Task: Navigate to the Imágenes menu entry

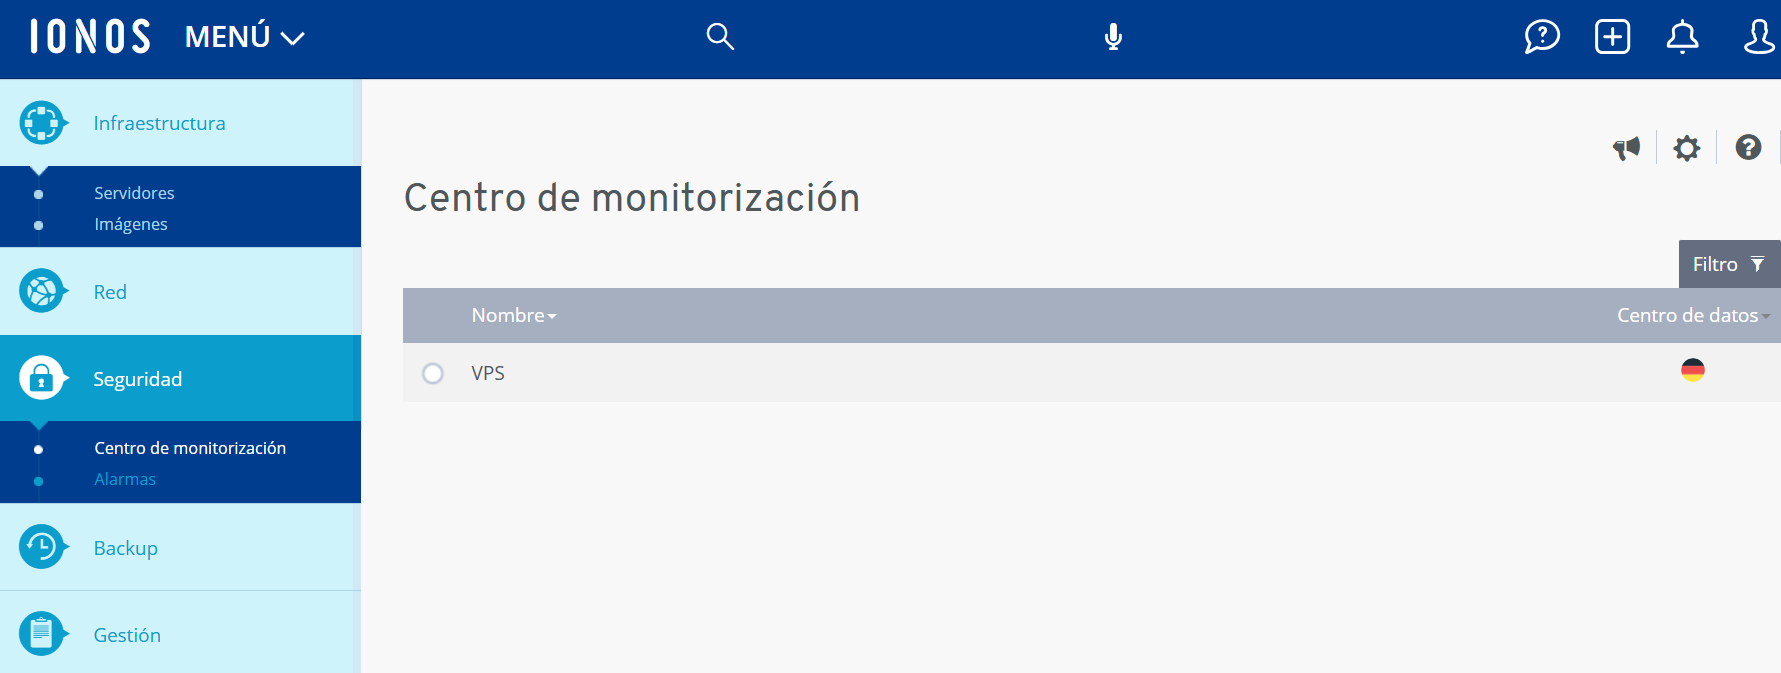Action: 131,224
